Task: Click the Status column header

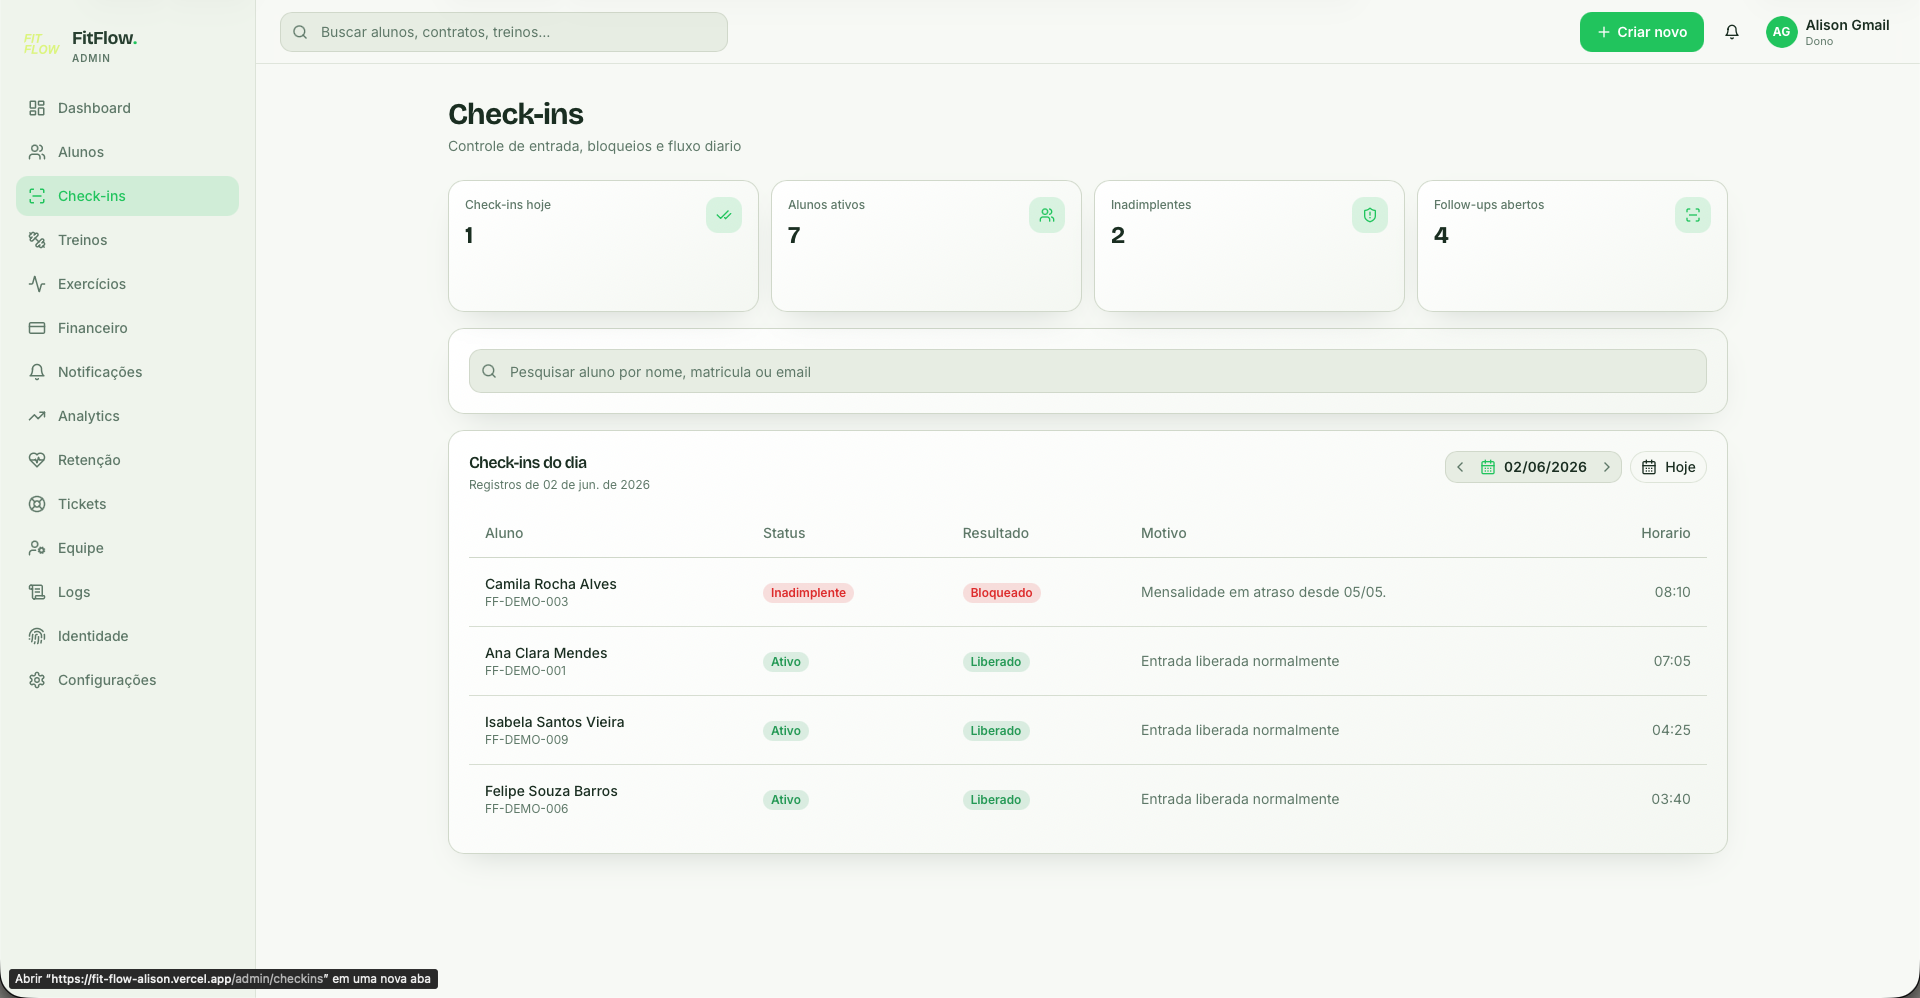Action: 784,533
